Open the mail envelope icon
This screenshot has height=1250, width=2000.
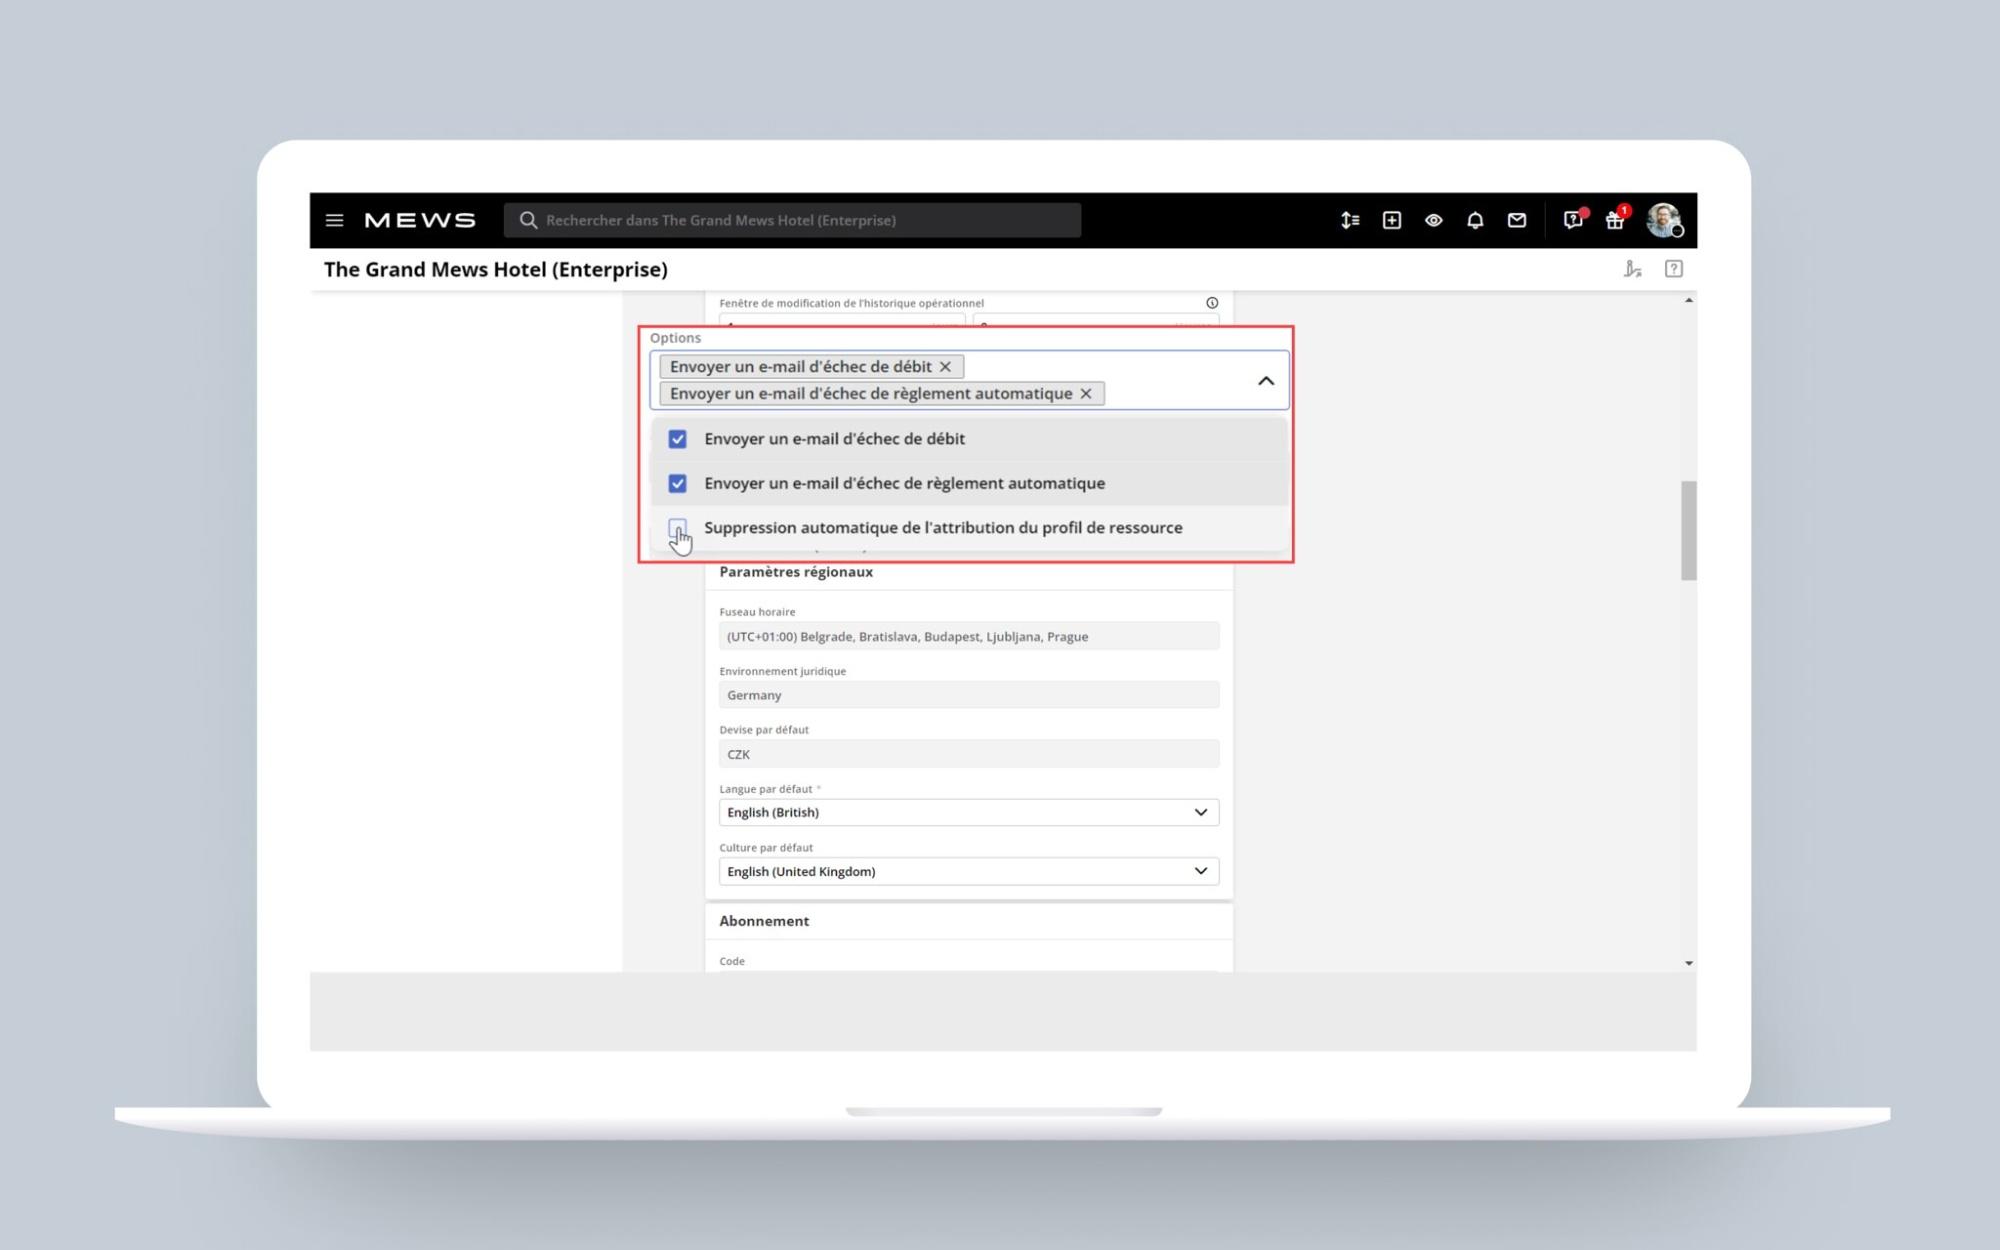click(x=1517, y=220)
